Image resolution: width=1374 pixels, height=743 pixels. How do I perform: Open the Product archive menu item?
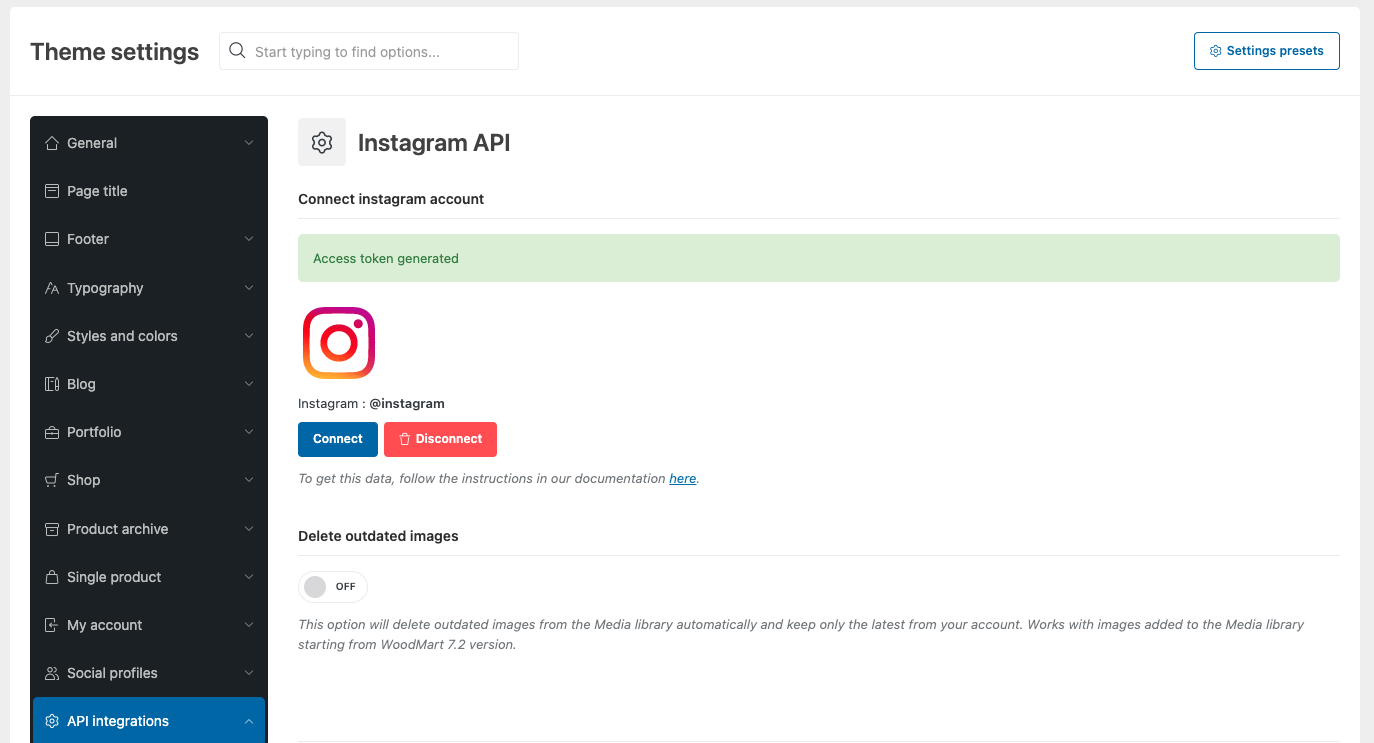tap(117, 529)
